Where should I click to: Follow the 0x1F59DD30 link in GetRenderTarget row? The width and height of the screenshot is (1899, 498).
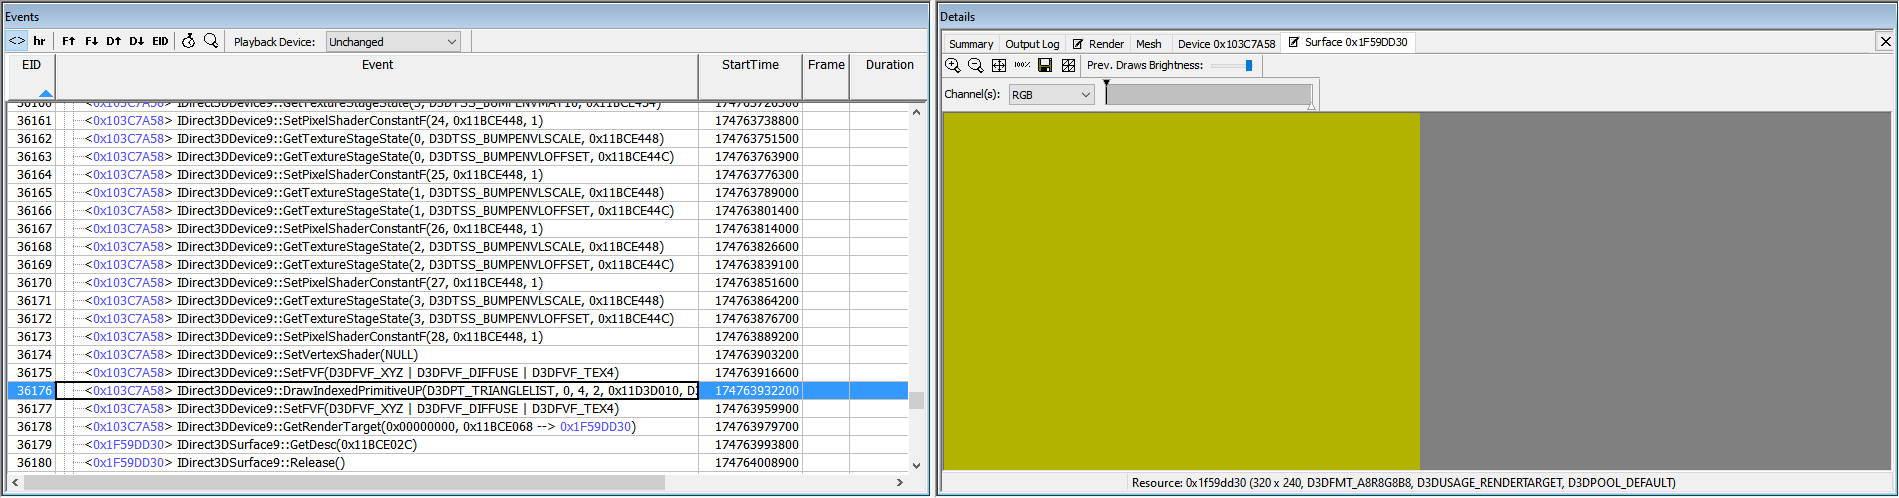pyautogui.click(x=595, y=427)
